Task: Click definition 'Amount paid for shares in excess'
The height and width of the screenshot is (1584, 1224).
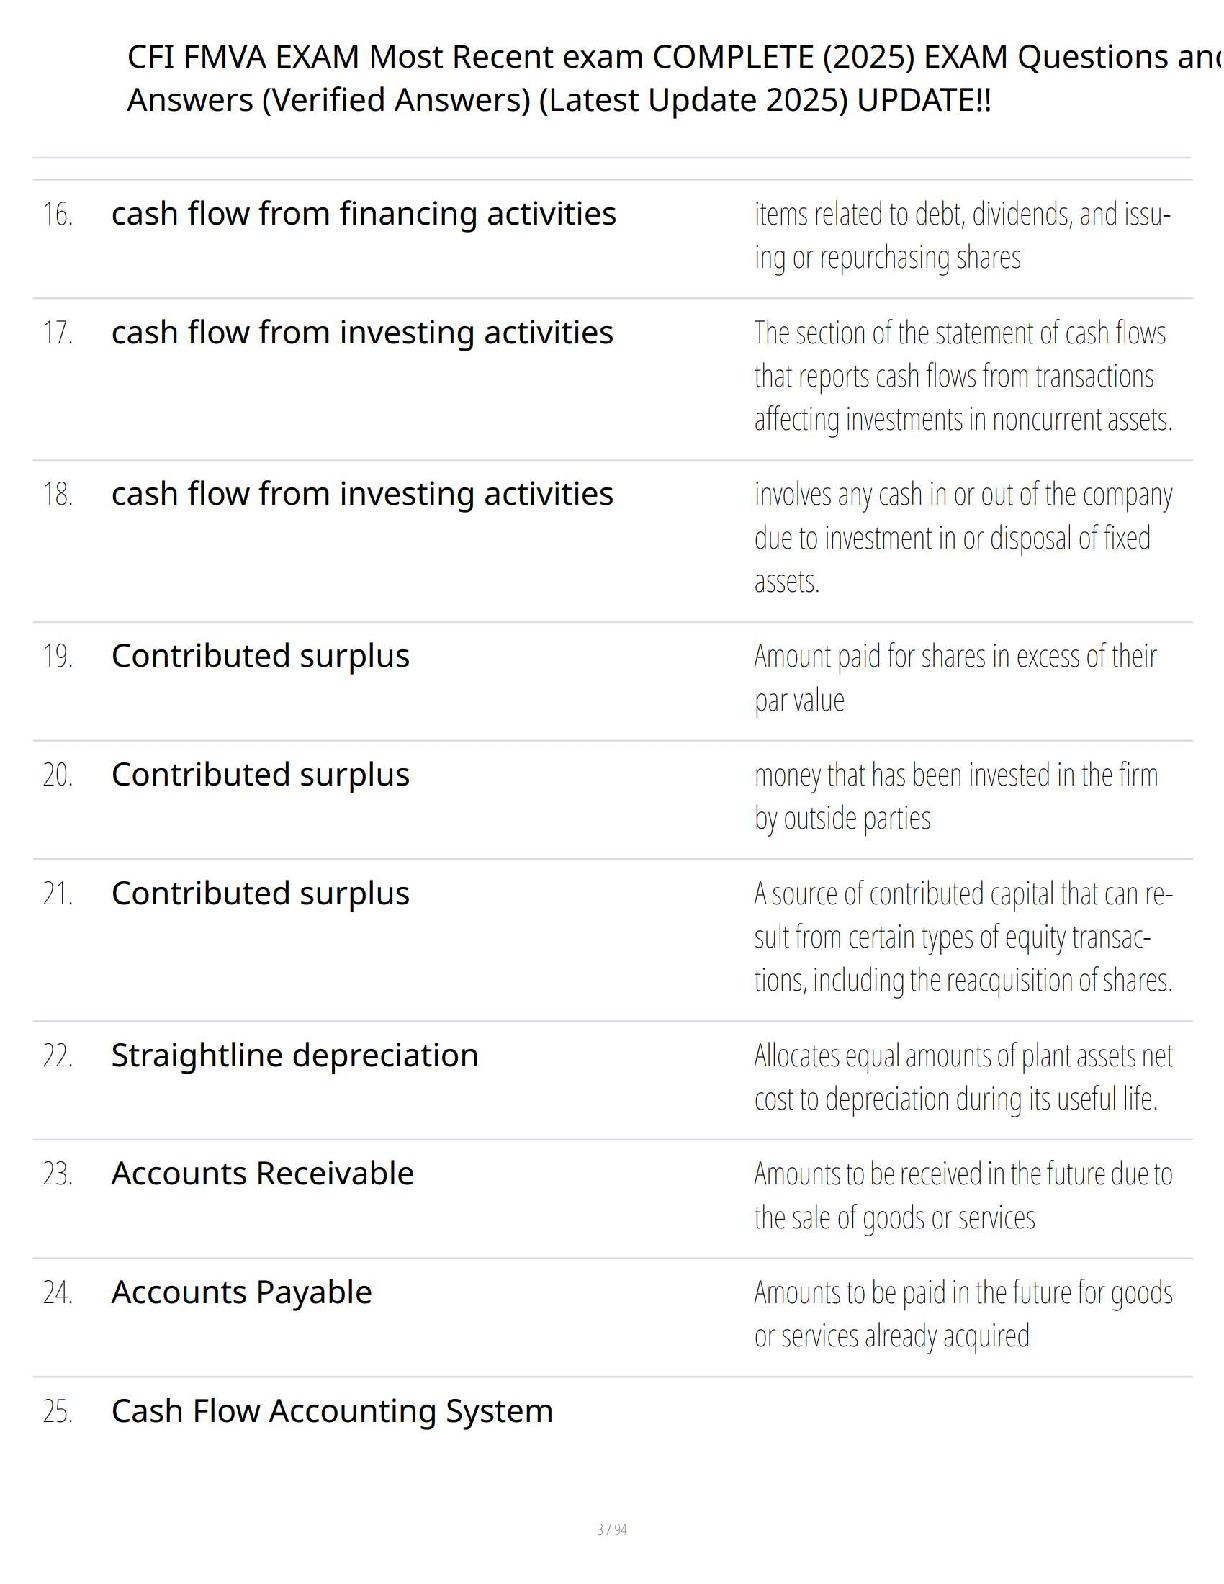Action: click(x=954, y=678)
